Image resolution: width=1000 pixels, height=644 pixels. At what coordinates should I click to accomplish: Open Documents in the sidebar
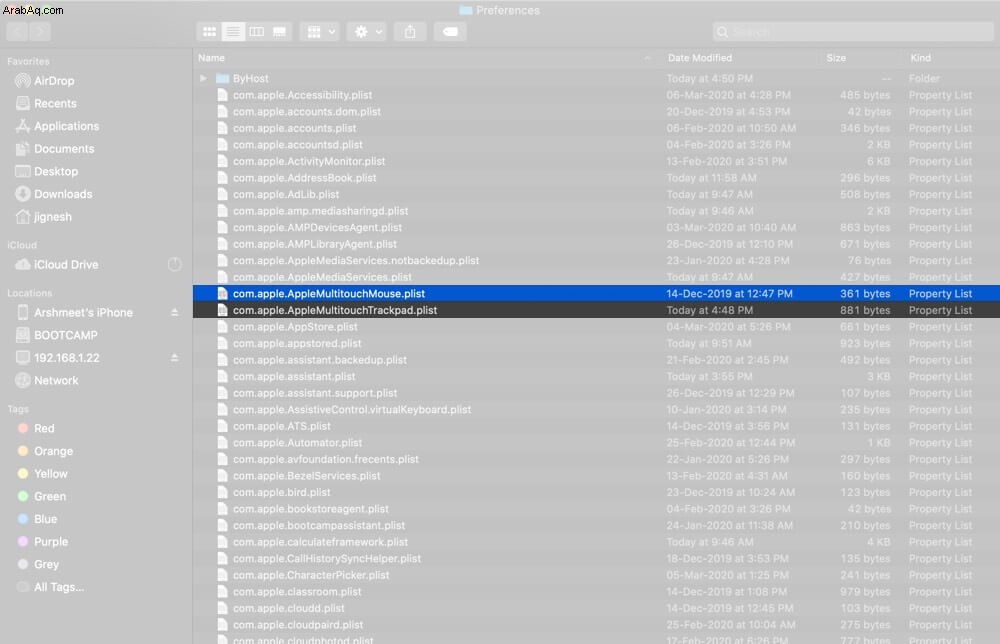pos(54,149)
